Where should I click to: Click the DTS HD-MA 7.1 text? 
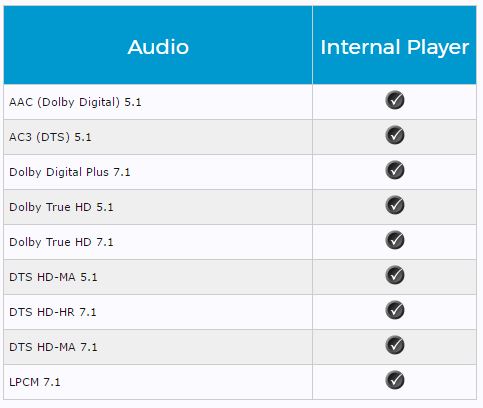53,347
